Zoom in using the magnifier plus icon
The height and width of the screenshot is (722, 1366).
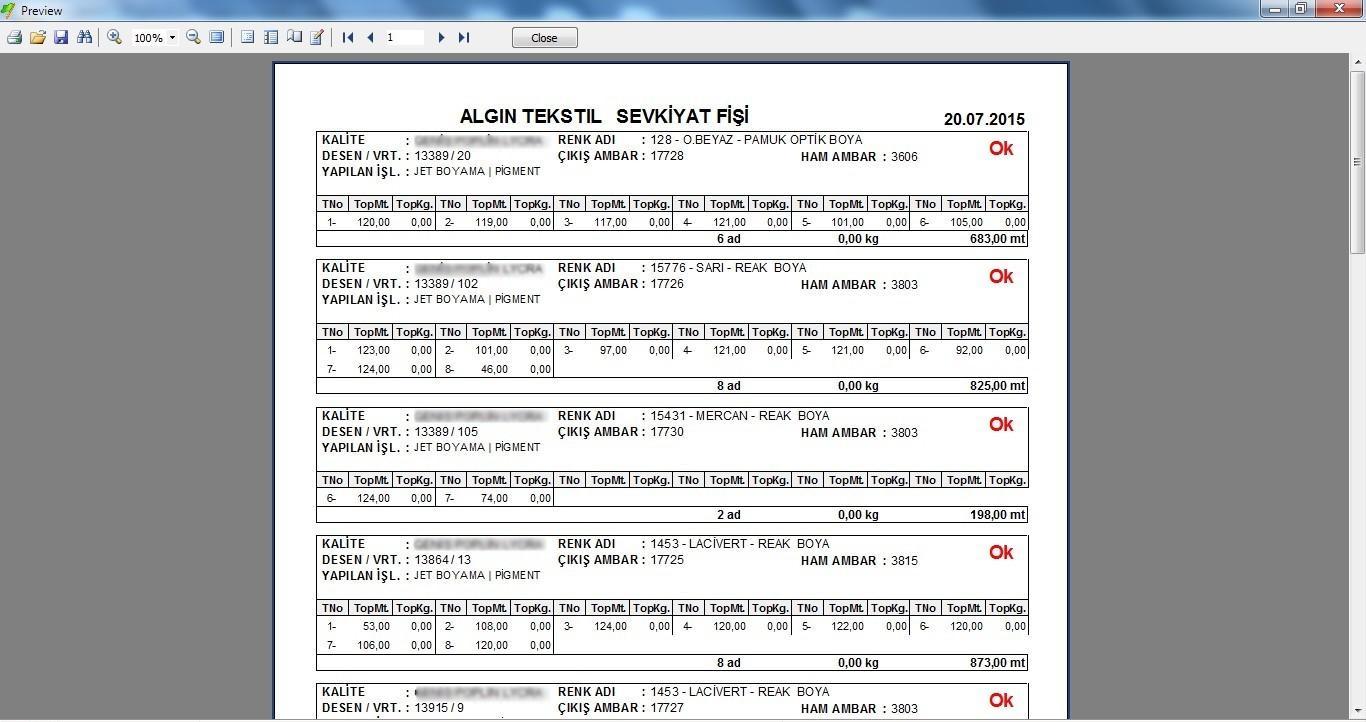[115, 37]
